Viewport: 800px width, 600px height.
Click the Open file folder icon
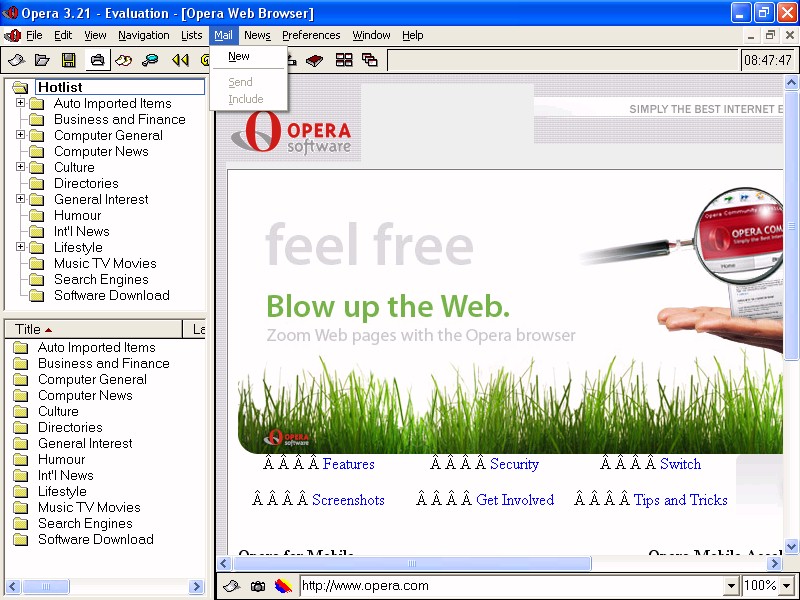(42, 60)
